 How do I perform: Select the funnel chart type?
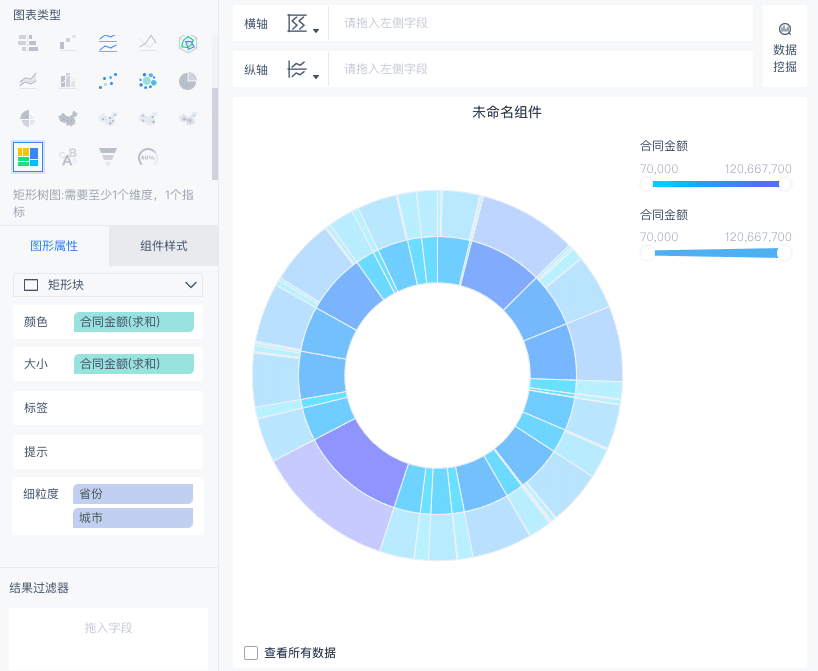[108, 157]
